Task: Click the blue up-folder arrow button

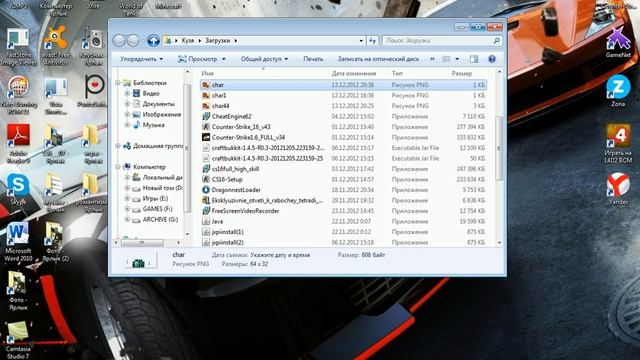Action: [153, 40]
